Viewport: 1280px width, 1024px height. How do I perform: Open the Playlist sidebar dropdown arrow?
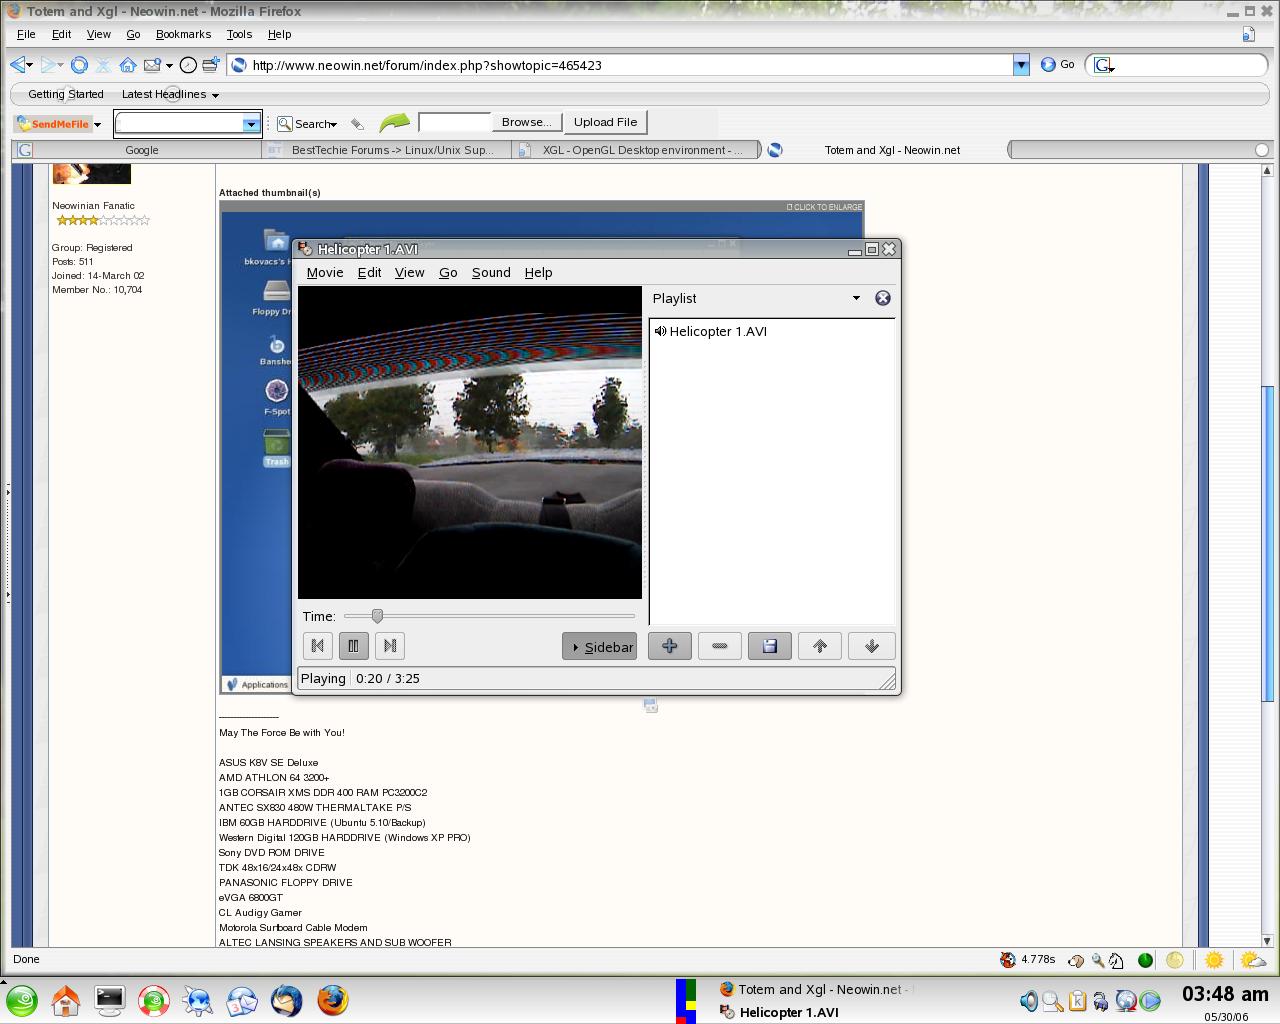pyautogui.click(x=856, y=298)
